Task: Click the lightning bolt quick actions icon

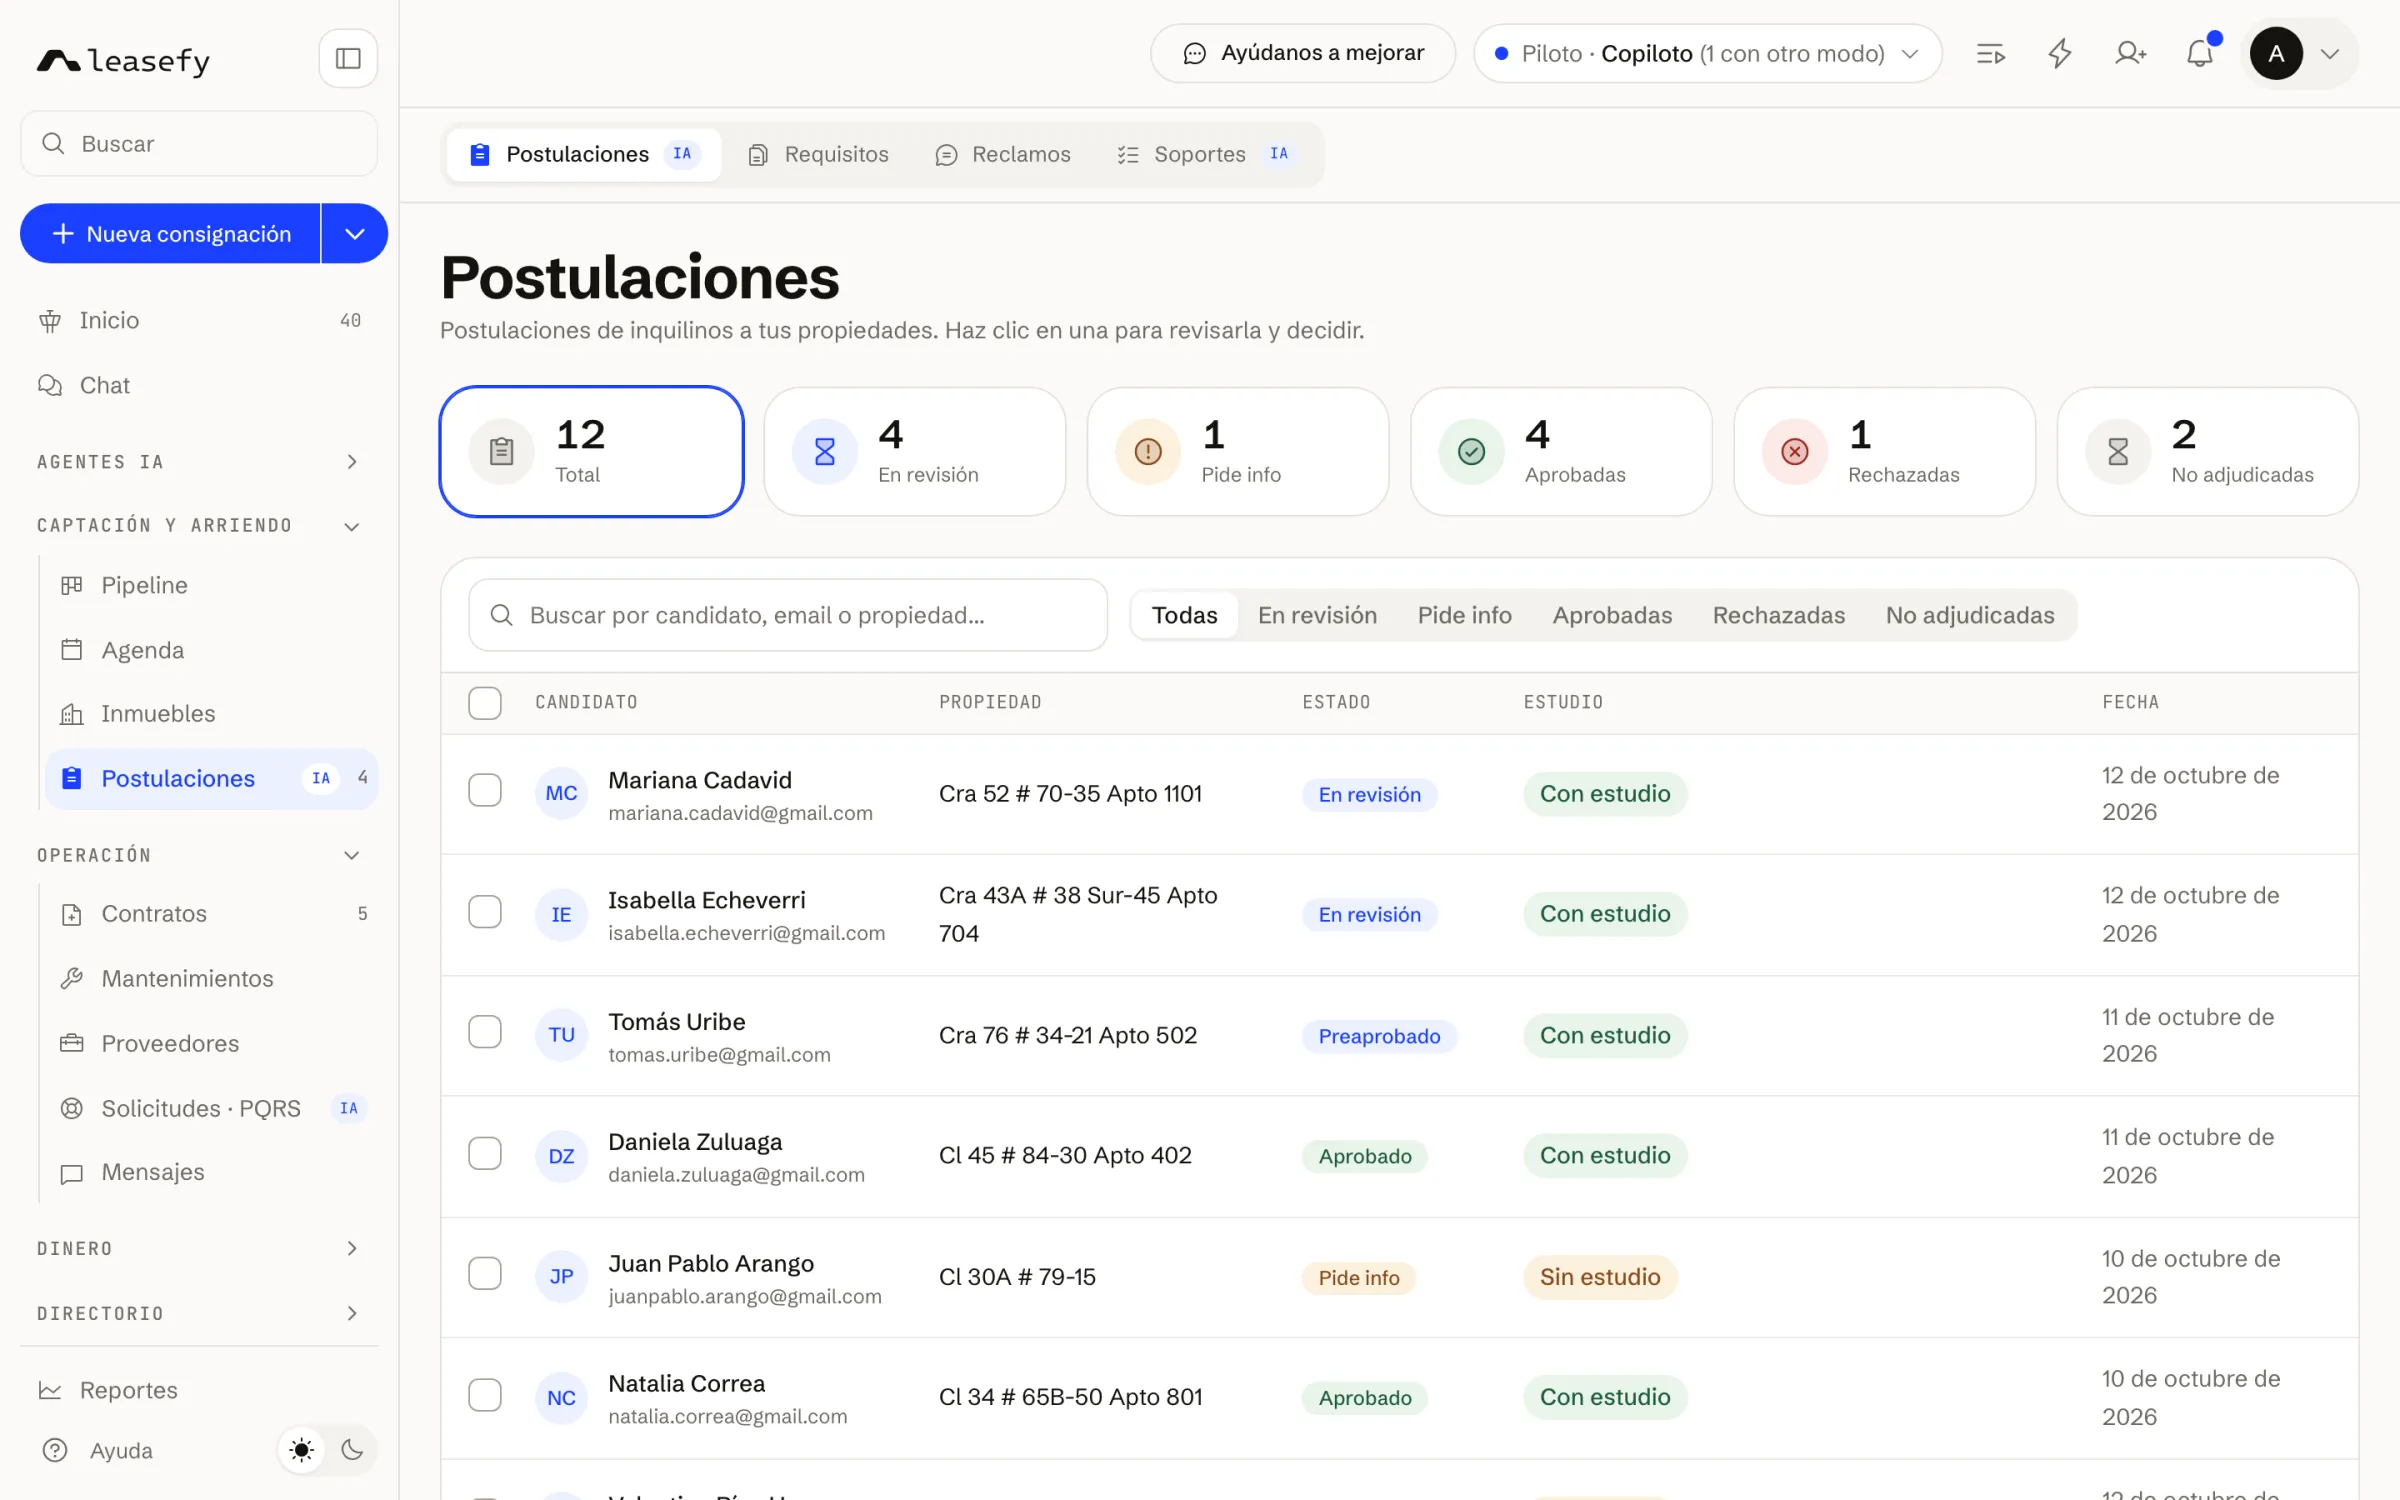Action: point(2060,54)
